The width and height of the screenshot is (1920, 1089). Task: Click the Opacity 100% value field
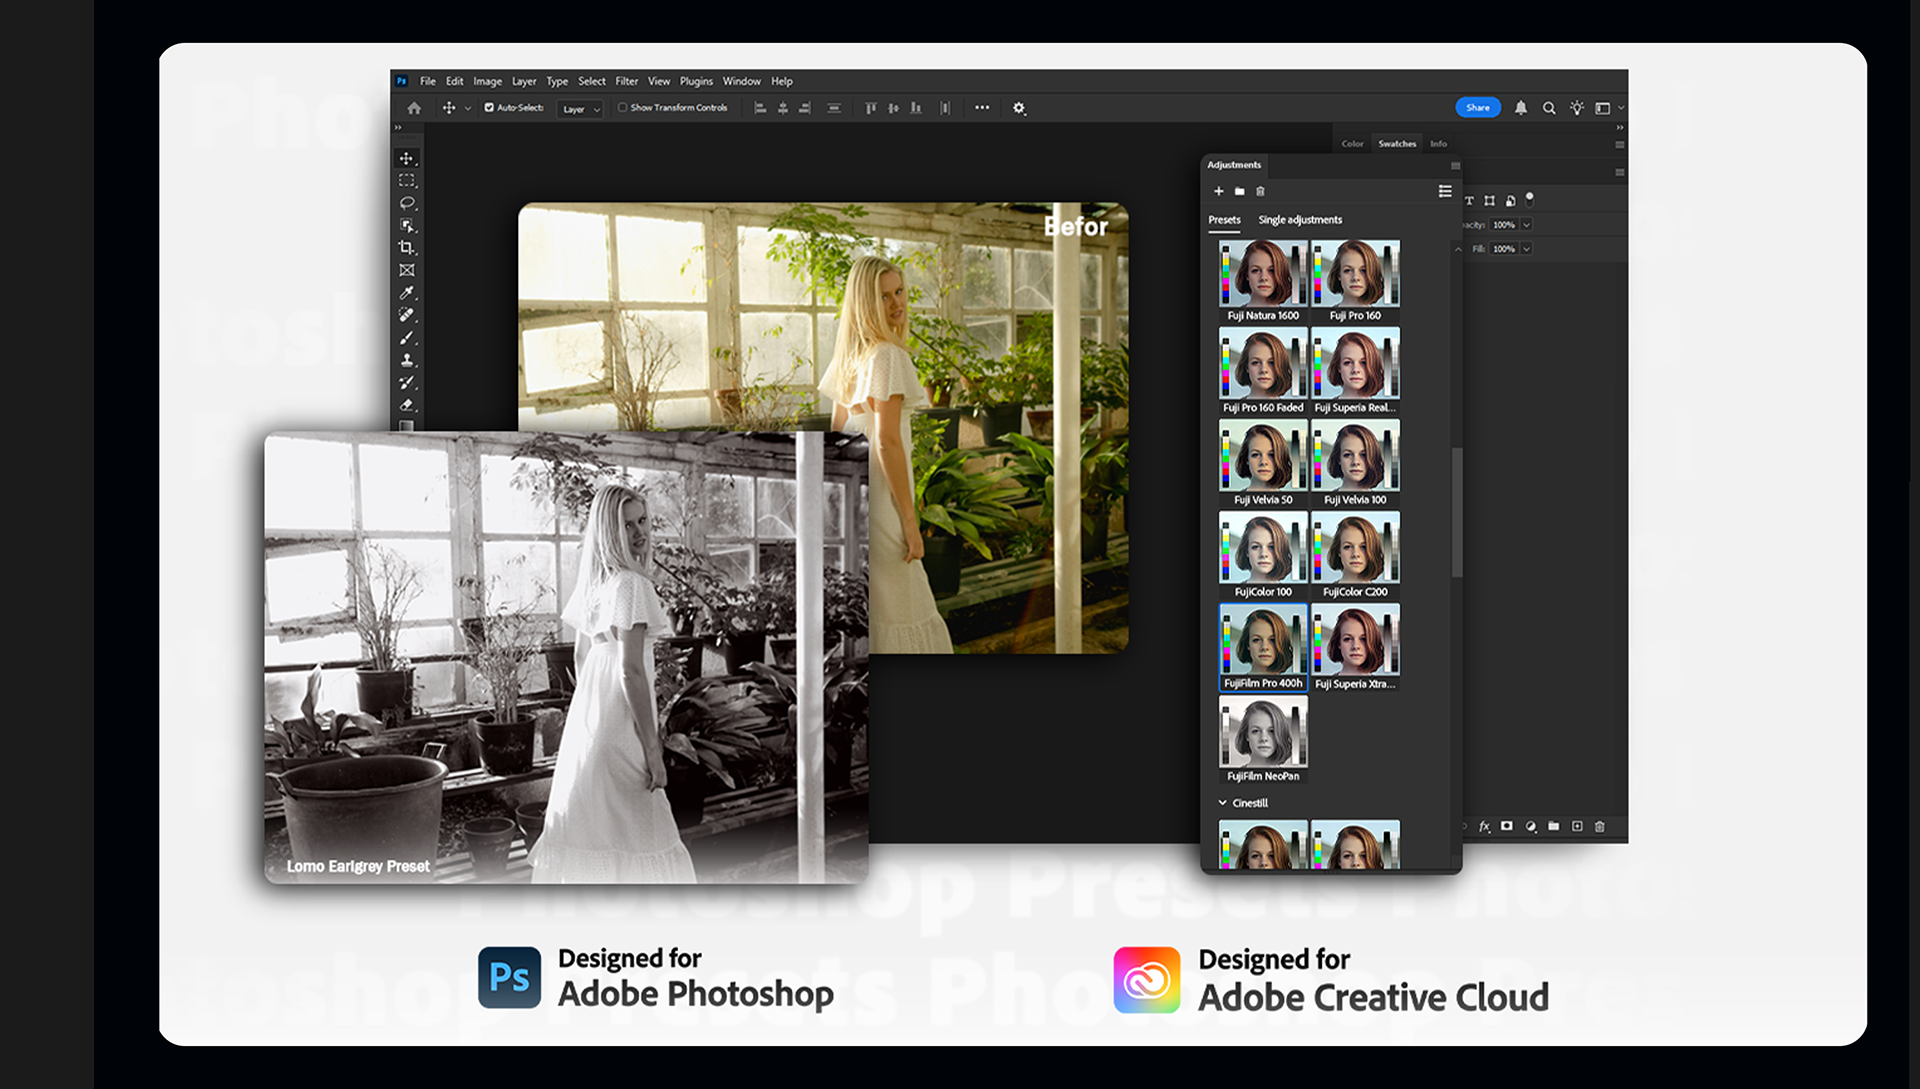[x=1503, y=225]
